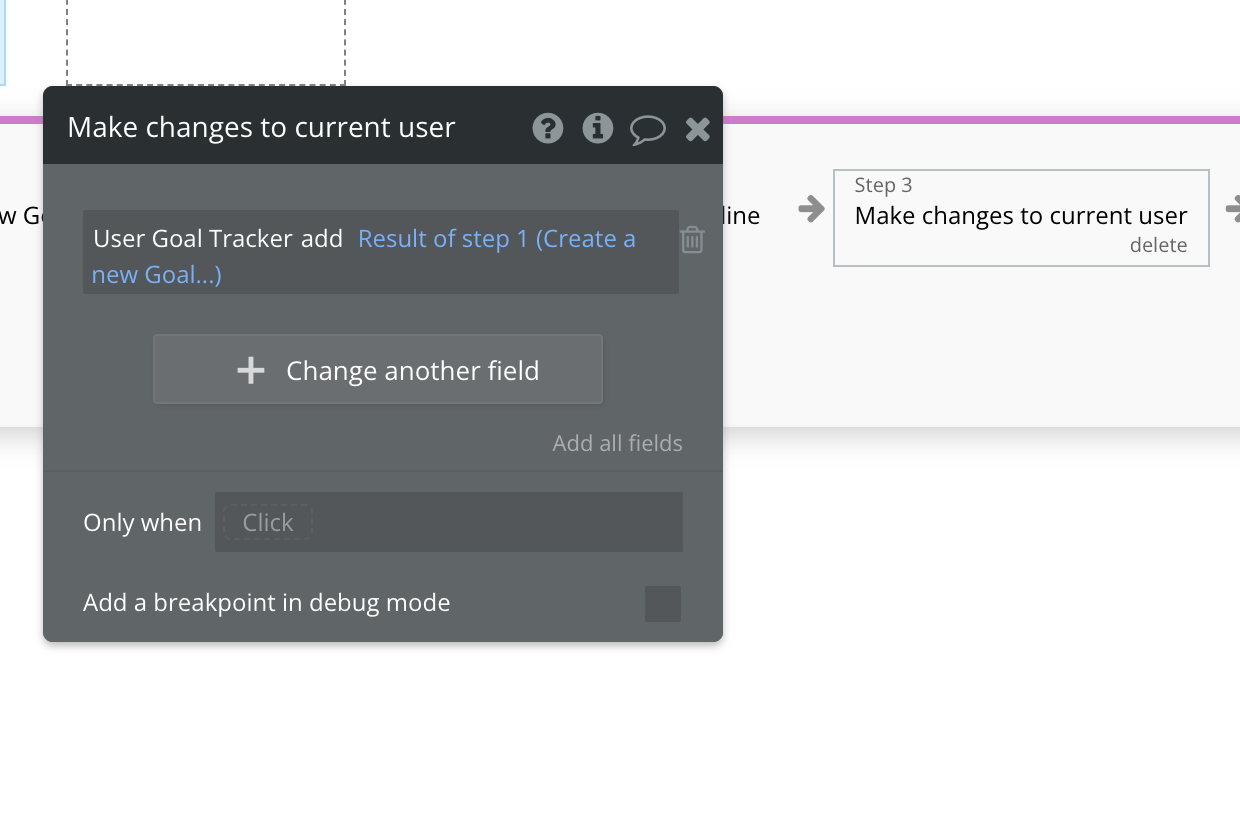Image resolution: width=1240 pixels, height=836 pixels.
Task: Select the dashed outline element box at top
Action: [x=206, y=42]
